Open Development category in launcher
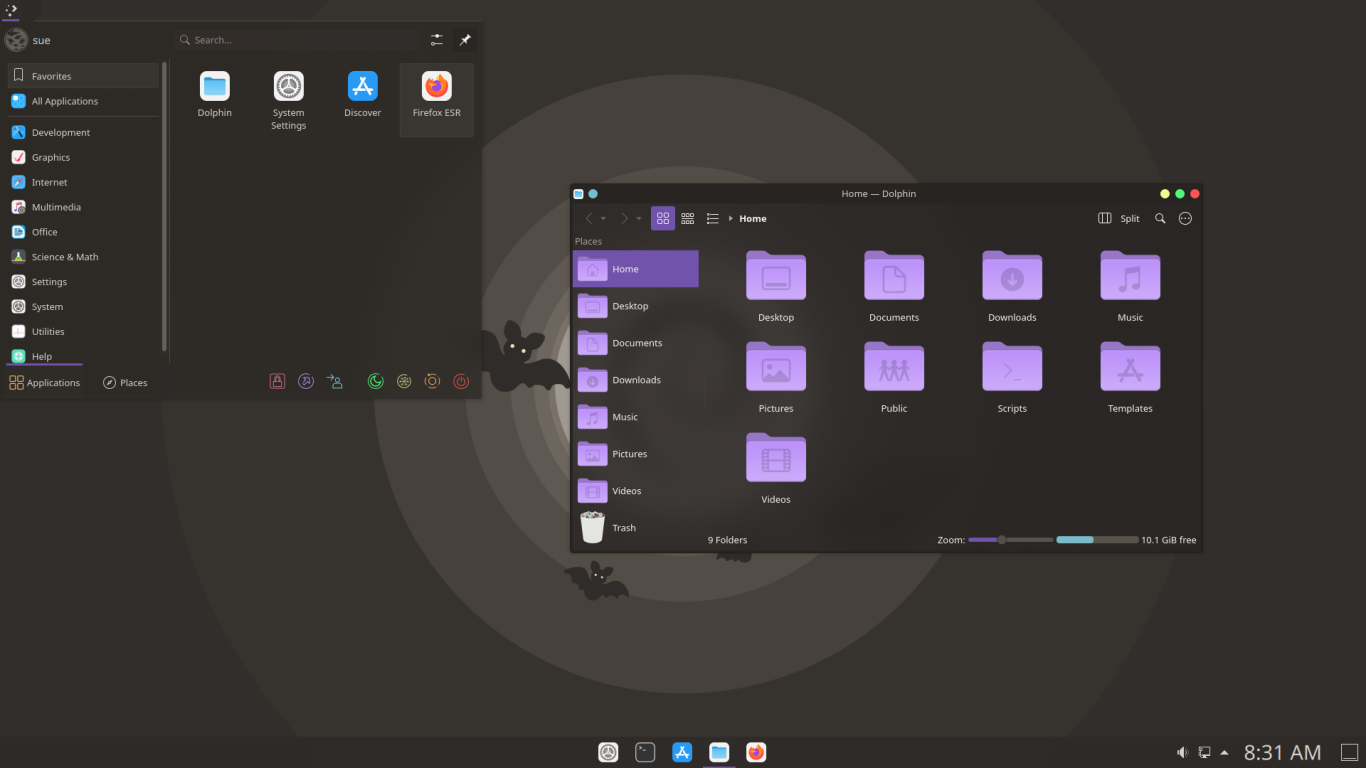 click(83, 132)
